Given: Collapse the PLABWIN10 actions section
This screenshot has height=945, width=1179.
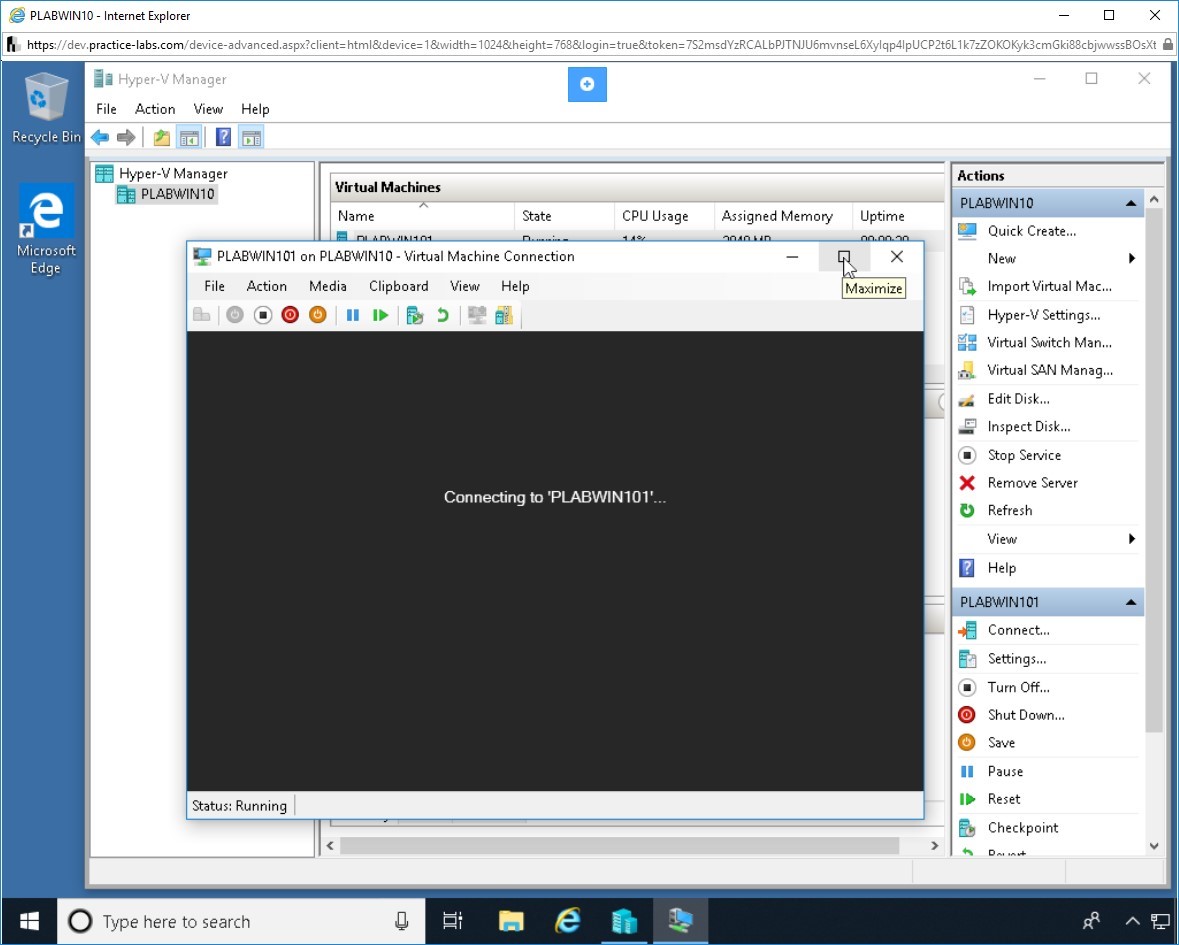Looking at the screenshot, I should (x=1130, y=204).
